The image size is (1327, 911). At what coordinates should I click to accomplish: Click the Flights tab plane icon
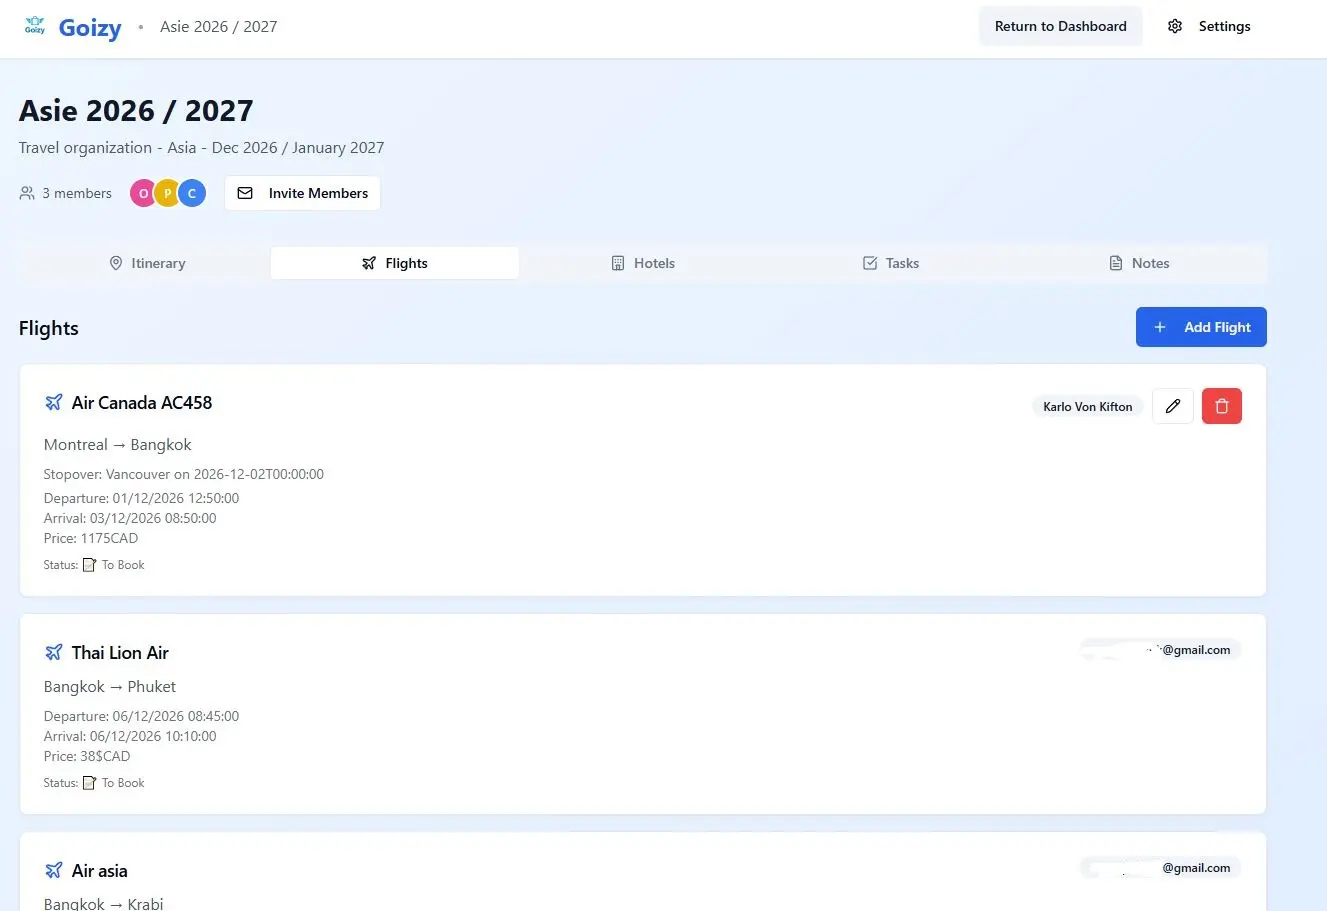(x=369, y=263)
